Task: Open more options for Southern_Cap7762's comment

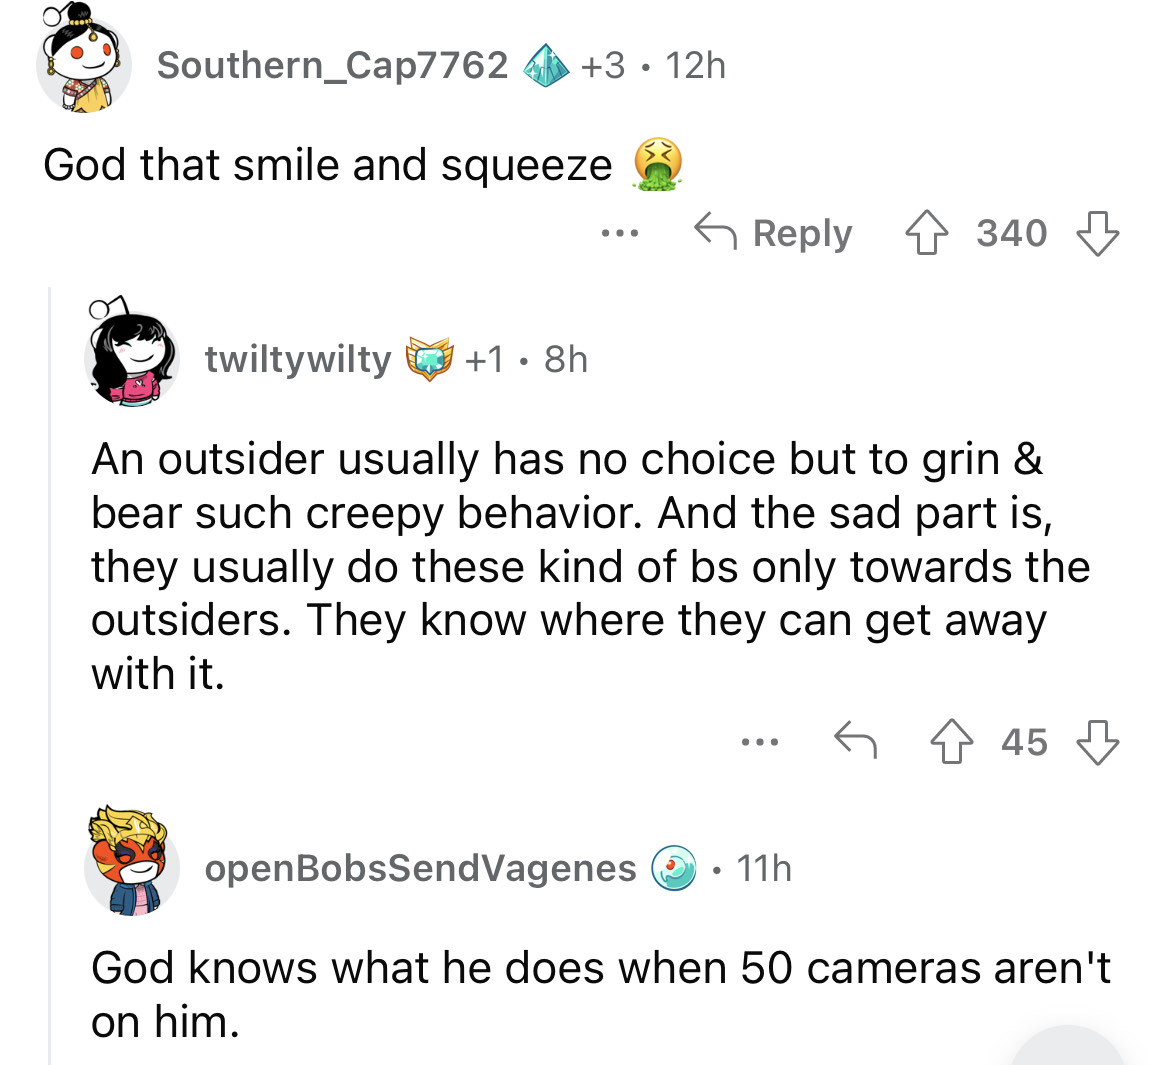Action: coord(619,234)
